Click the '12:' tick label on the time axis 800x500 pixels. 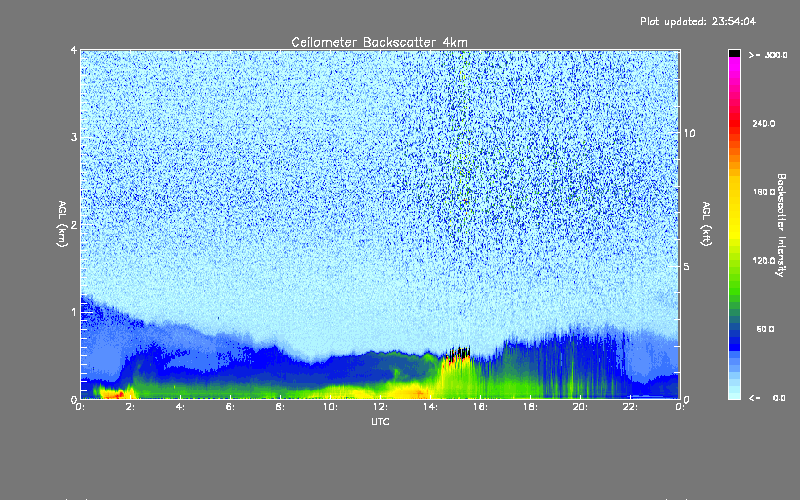[x=380, y=407]
